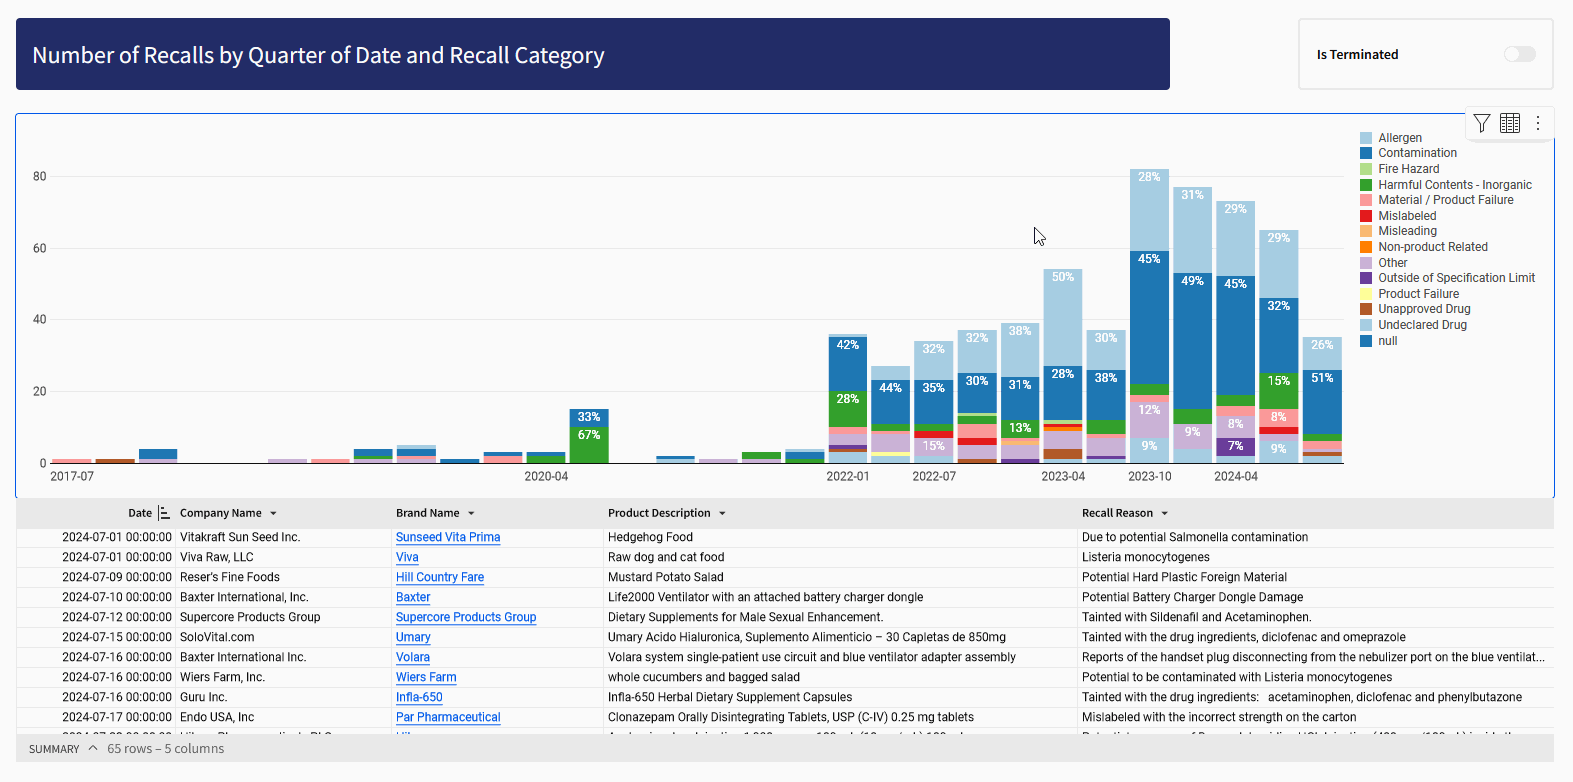Open Company Name column dropdown
The height and width of the screenshot is (782, 1573).
273,514
